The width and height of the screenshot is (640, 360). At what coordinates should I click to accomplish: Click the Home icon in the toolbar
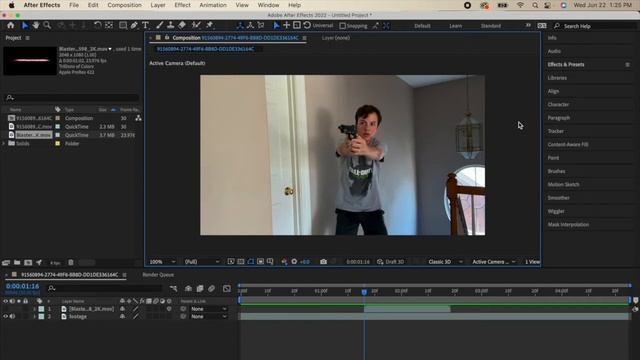coord(11,25)
